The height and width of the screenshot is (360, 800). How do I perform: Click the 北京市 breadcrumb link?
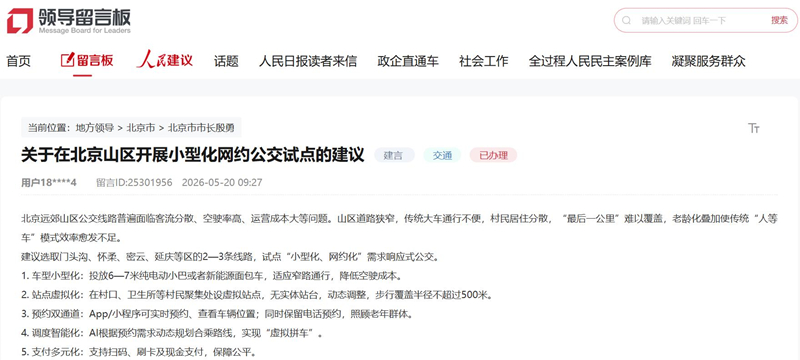(141, 127)
